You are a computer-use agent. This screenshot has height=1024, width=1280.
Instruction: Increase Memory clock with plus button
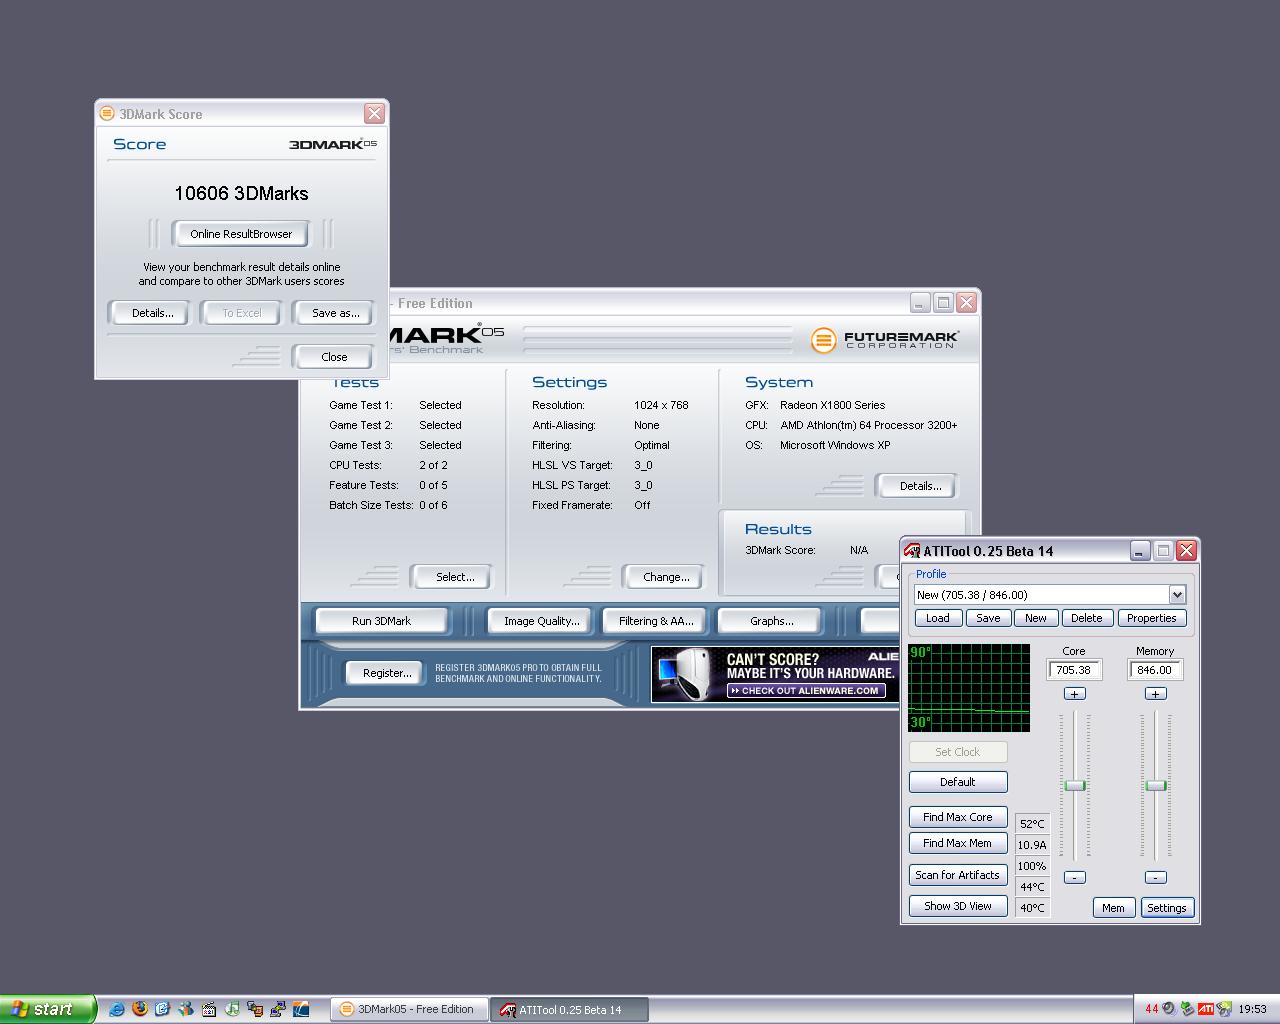coord(1155,694)
